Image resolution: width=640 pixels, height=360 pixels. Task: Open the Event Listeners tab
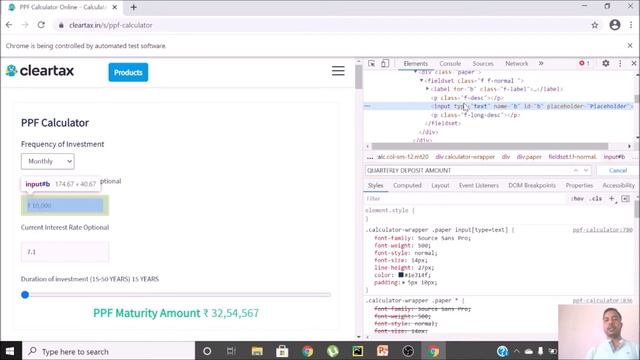[x=478, y=185]
